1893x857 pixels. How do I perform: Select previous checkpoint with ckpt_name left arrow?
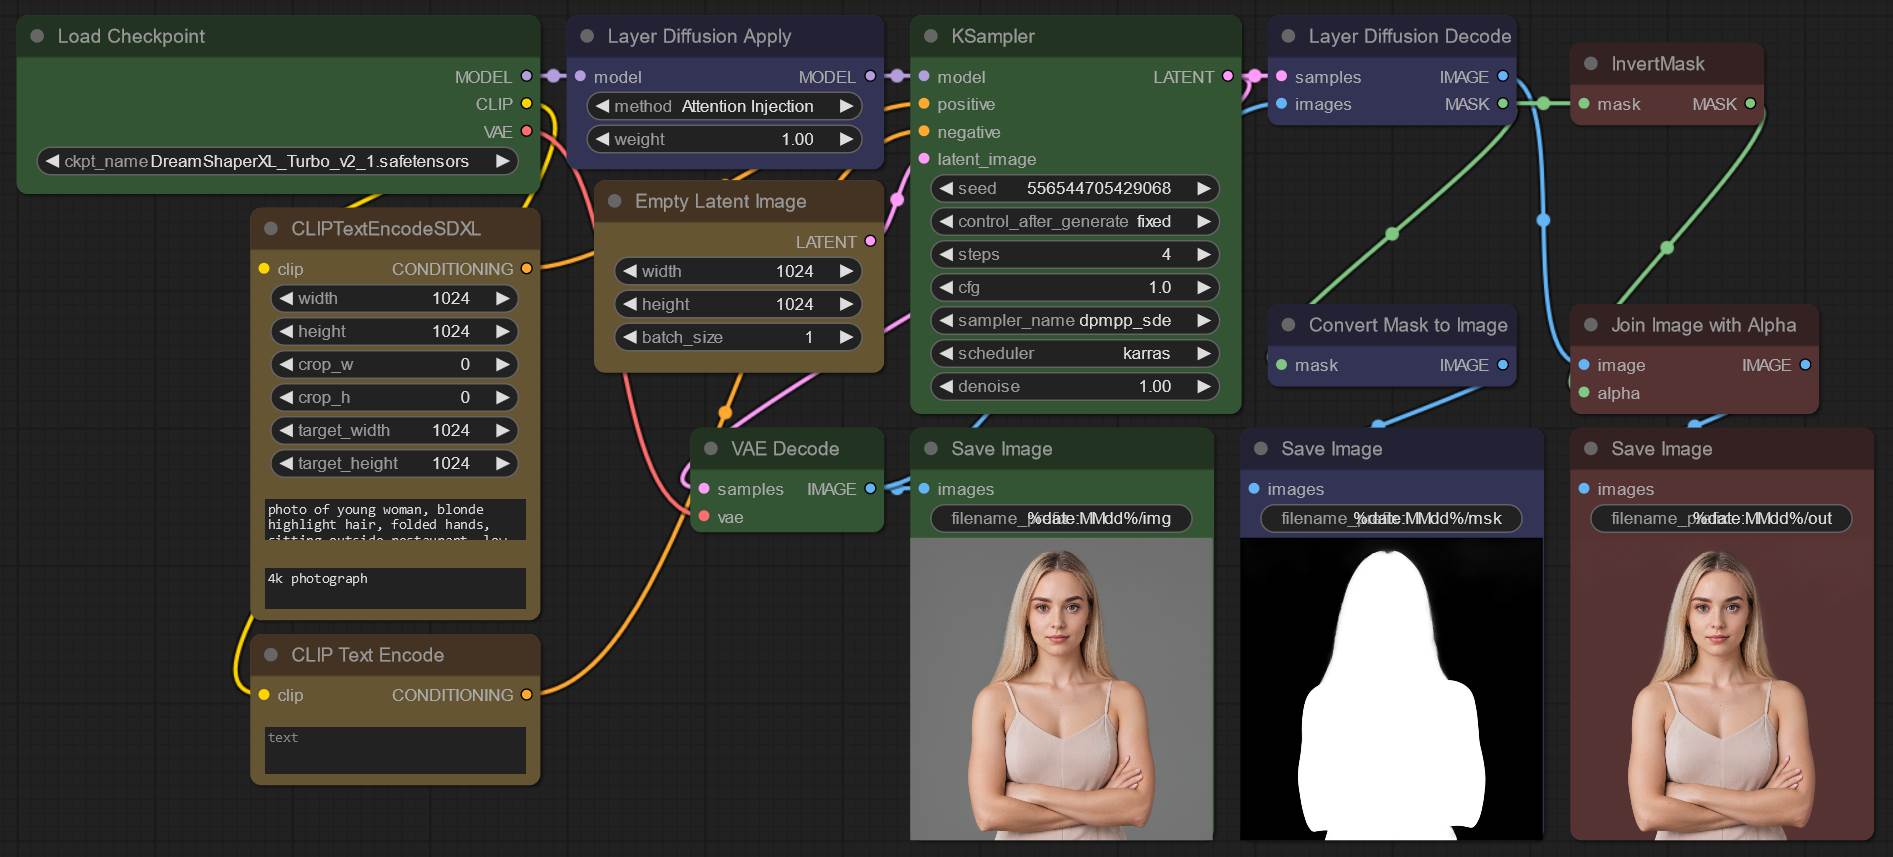52,161
